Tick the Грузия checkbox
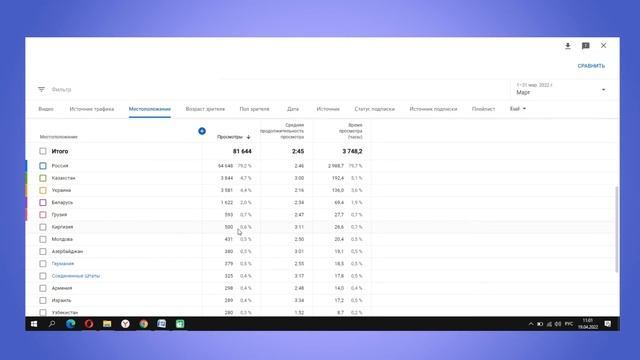 (x=43, y=215)
